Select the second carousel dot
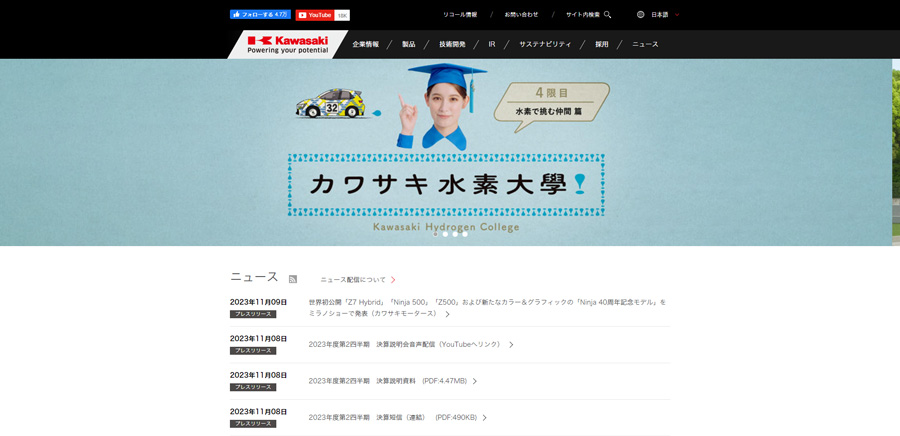The height and width of the screenshot is (436, 900). tap(445, 234)
